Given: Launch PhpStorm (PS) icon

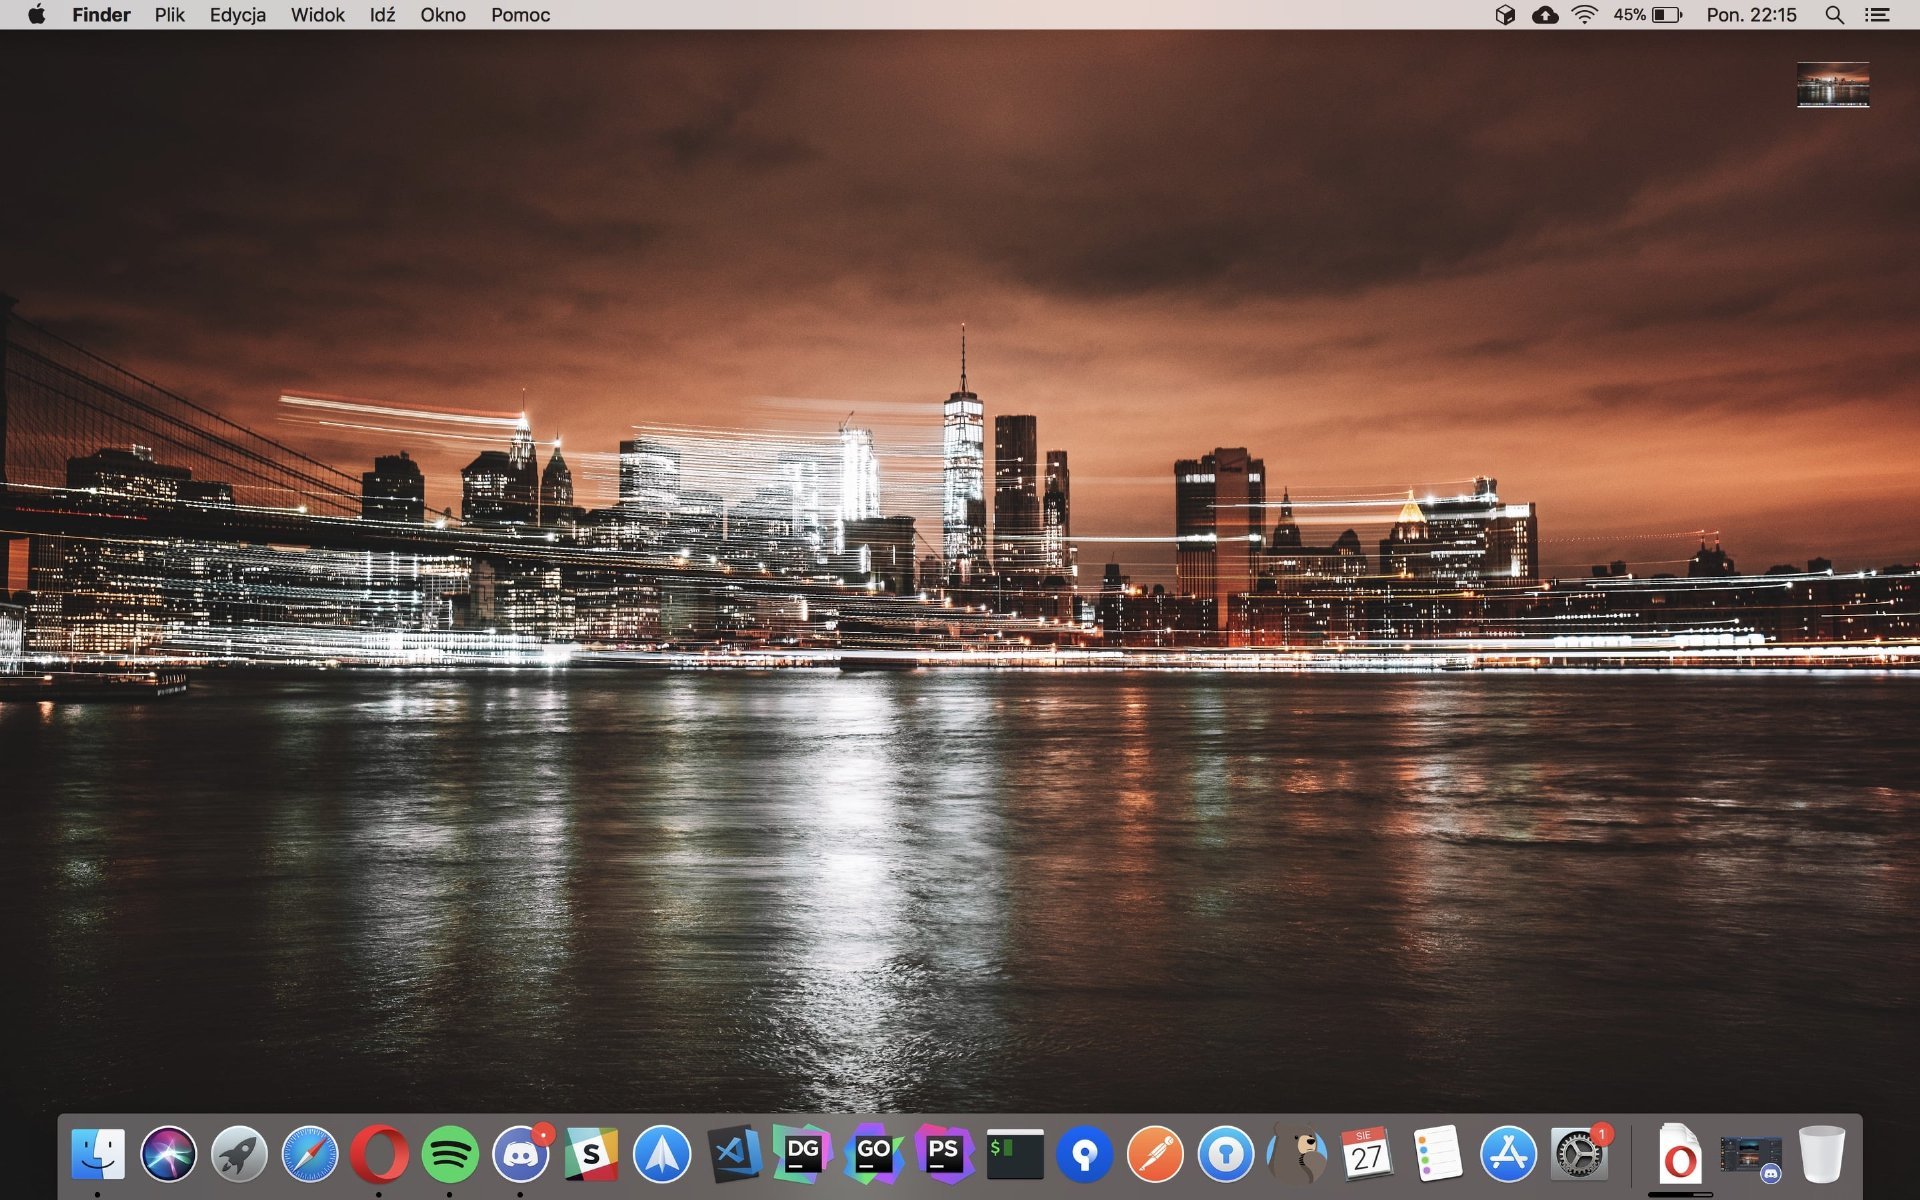Looking at the screenshot, I should 943,1154.
